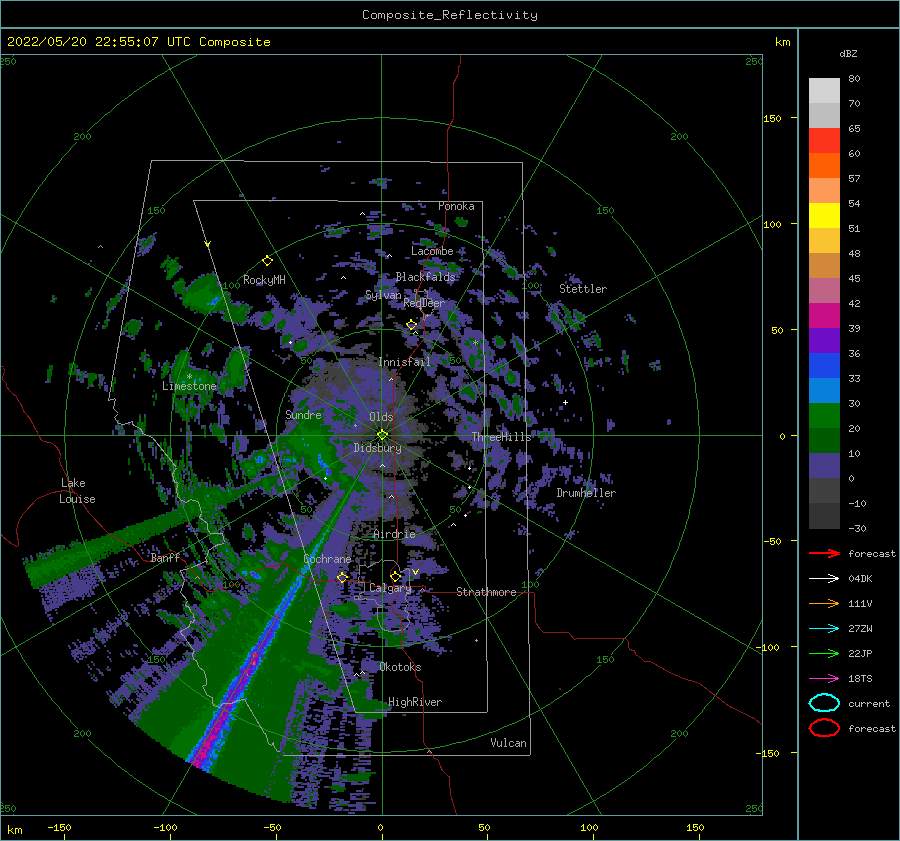Click the Stettler city label
The width and height of the screenshot is (900, 841).
[x=583, y=289]
